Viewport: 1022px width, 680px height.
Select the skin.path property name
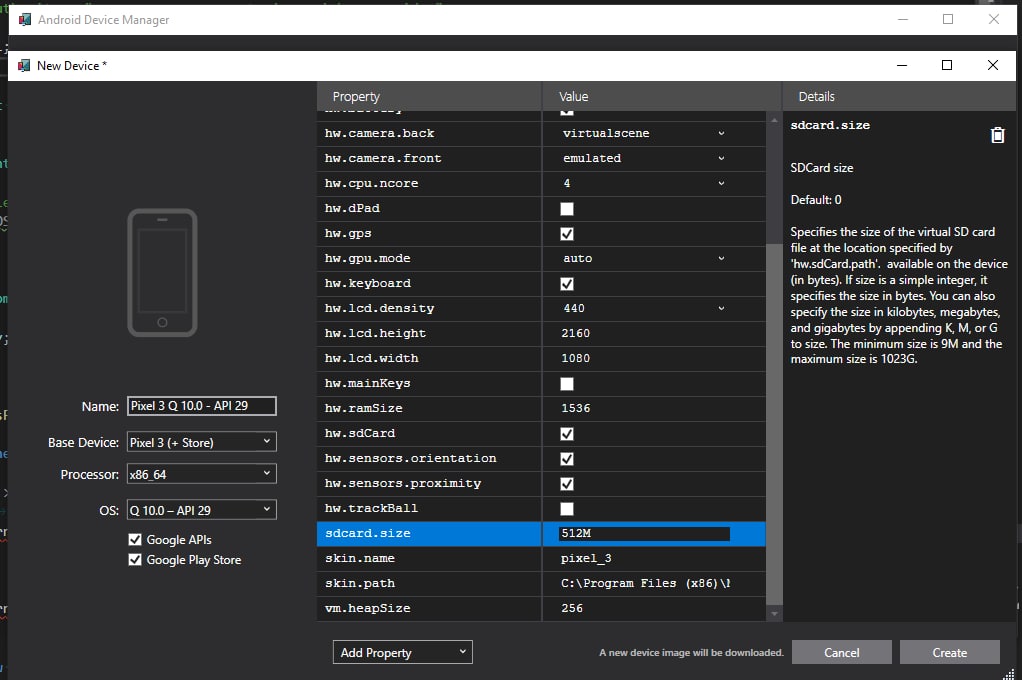coord(360,584)
